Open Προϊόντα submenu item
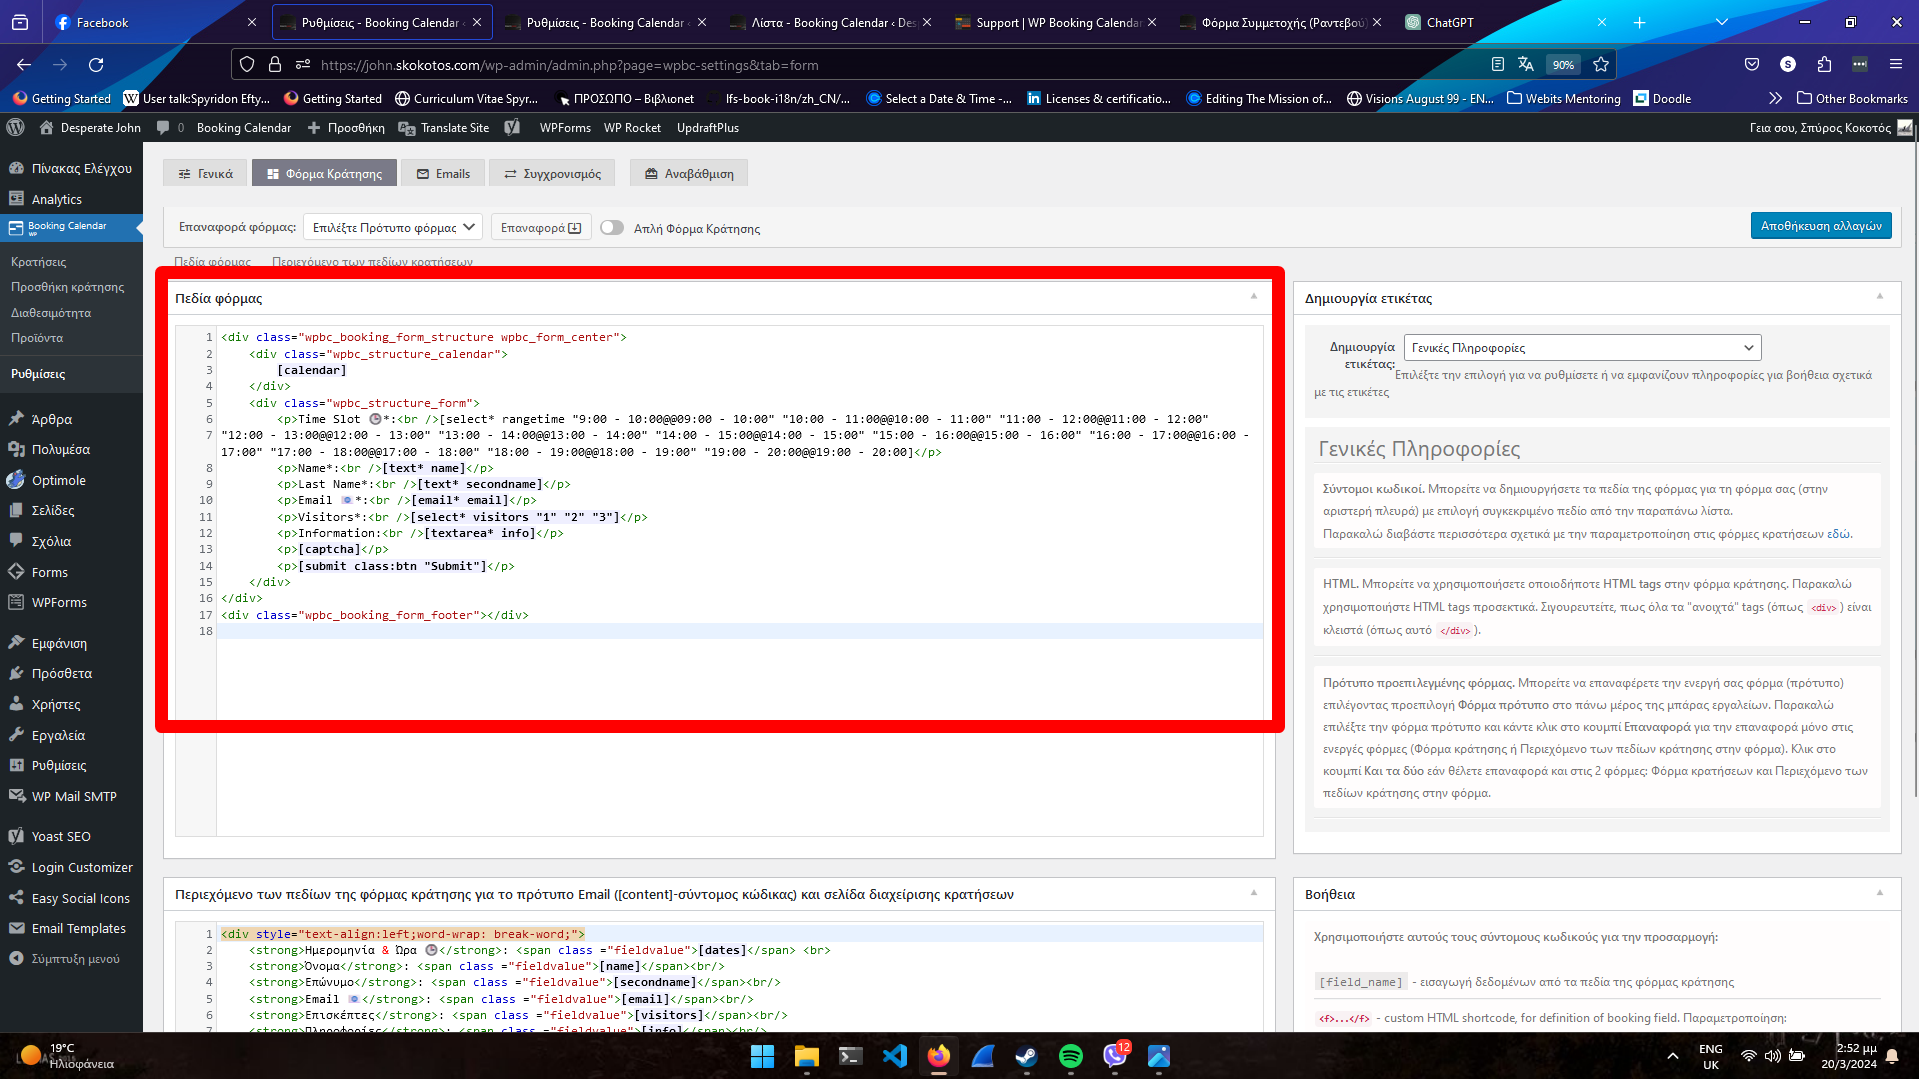Image resolution: width=1919 pixels, height=1079 pixels. click(x=37, y=337)
